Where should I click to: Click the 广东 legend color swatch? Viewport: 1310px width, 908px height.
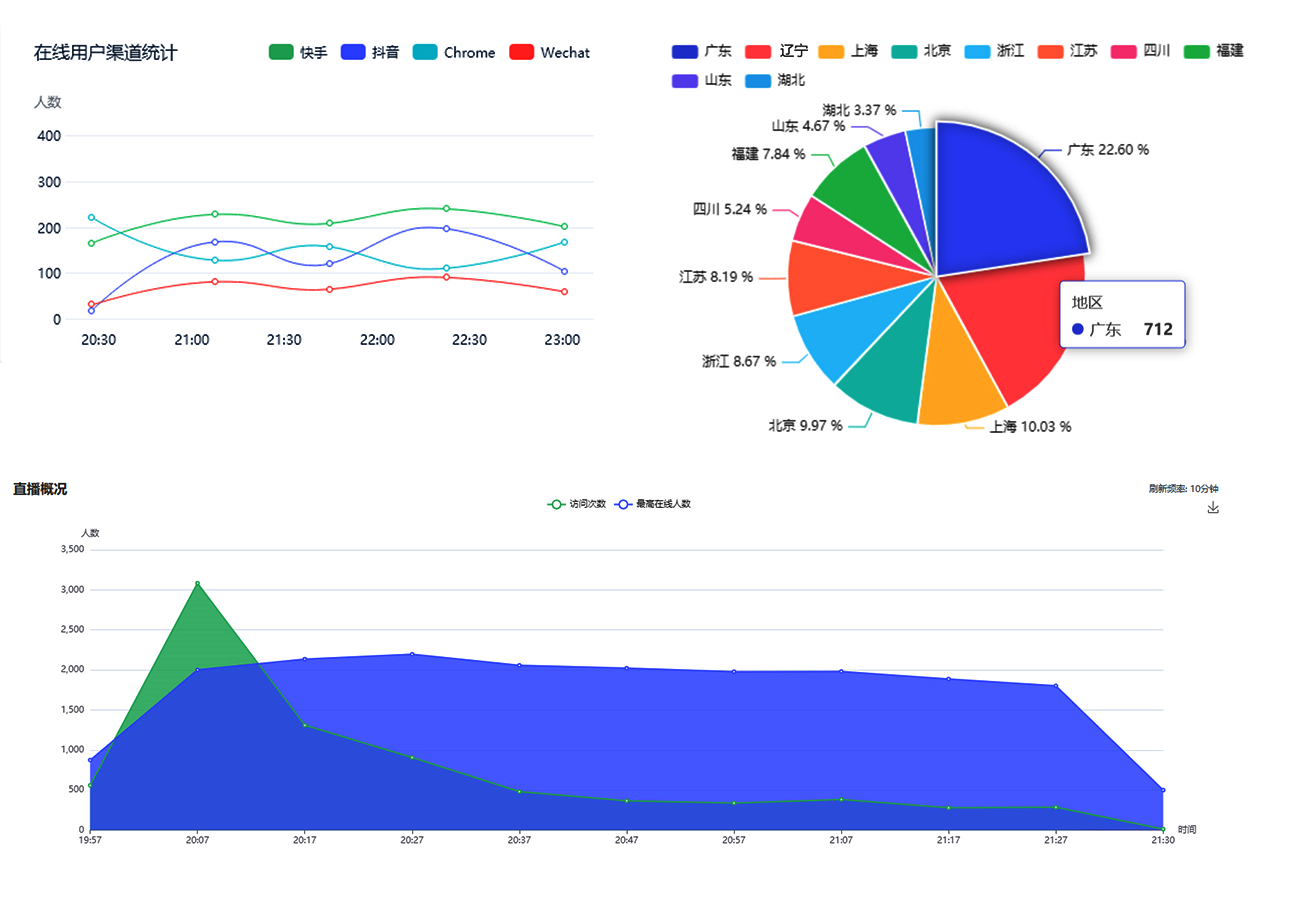pyautogui.click(x=685, y=51)
